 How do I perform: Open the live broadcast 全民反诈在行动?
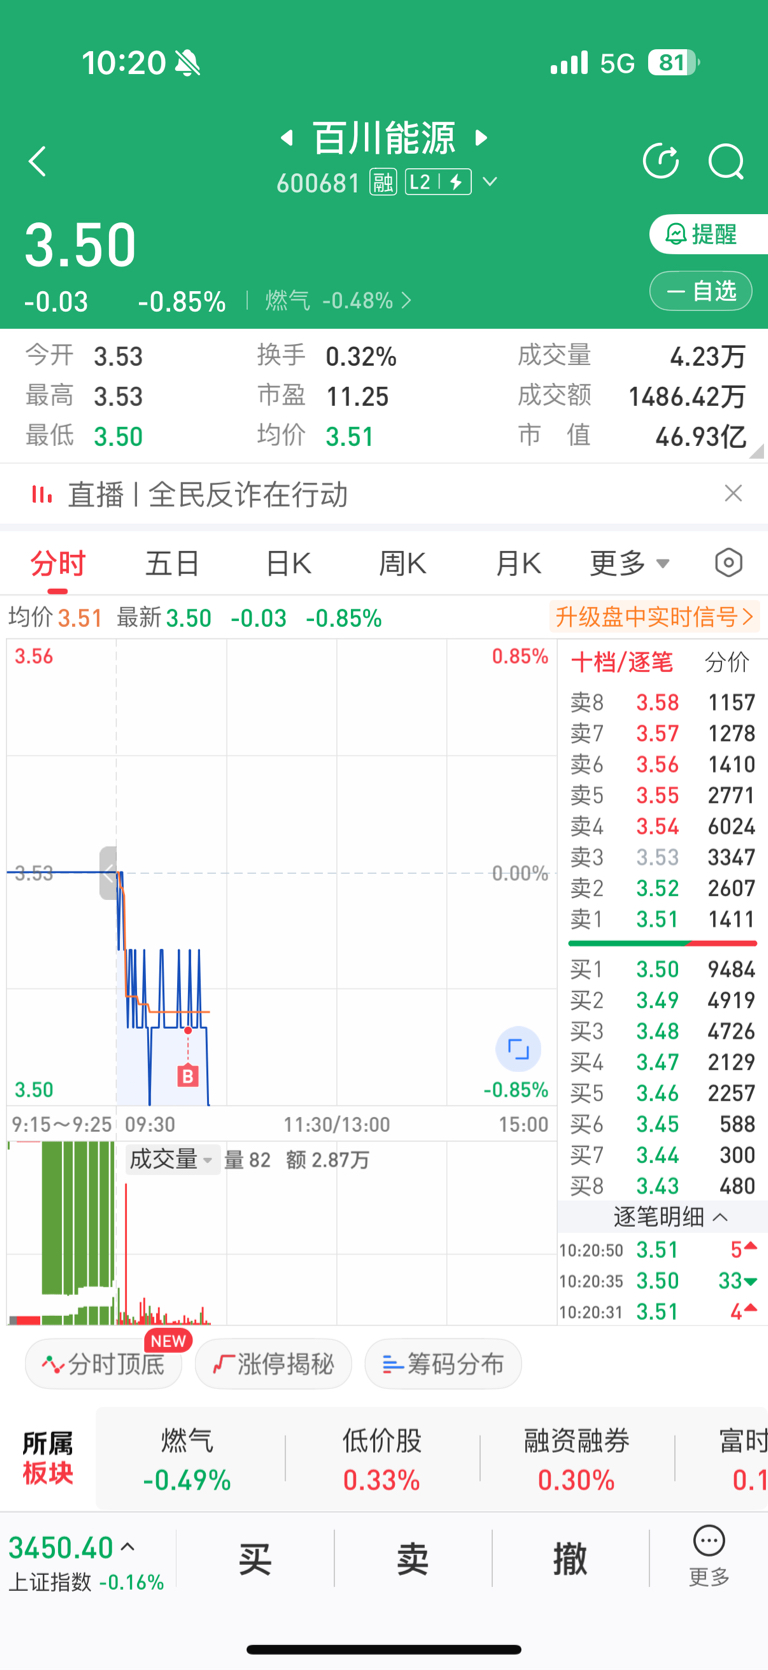[207, 494]
